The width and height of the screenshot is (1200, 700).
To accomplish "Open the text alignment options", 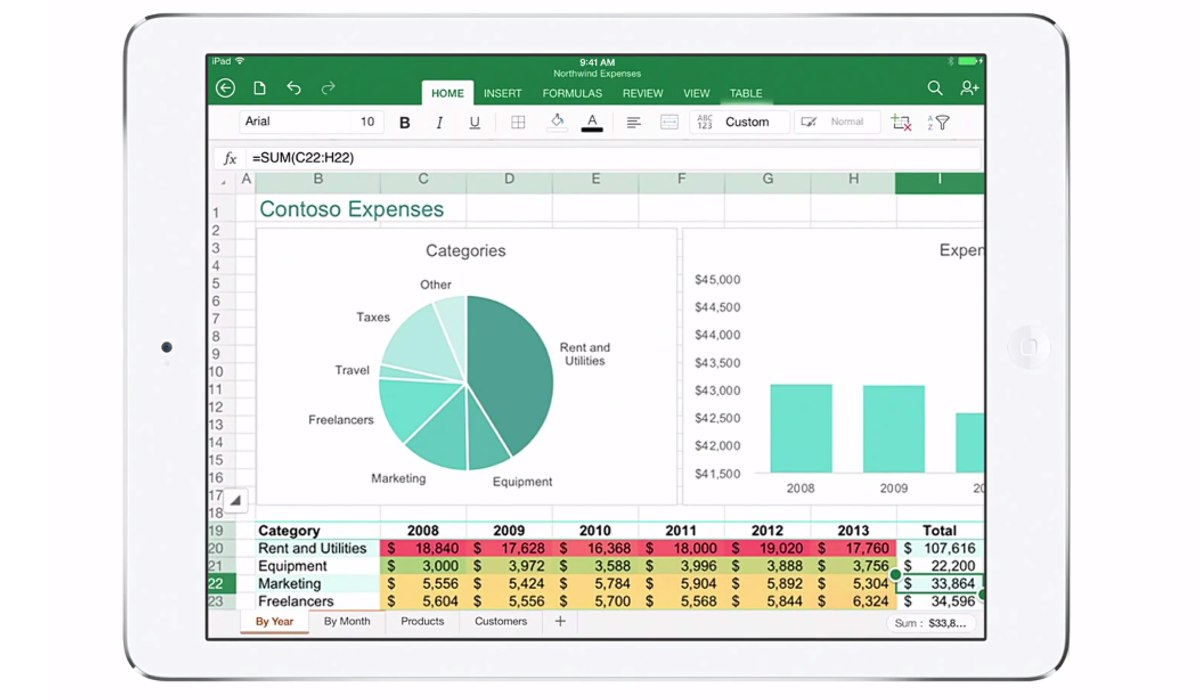I will point(633,122).
